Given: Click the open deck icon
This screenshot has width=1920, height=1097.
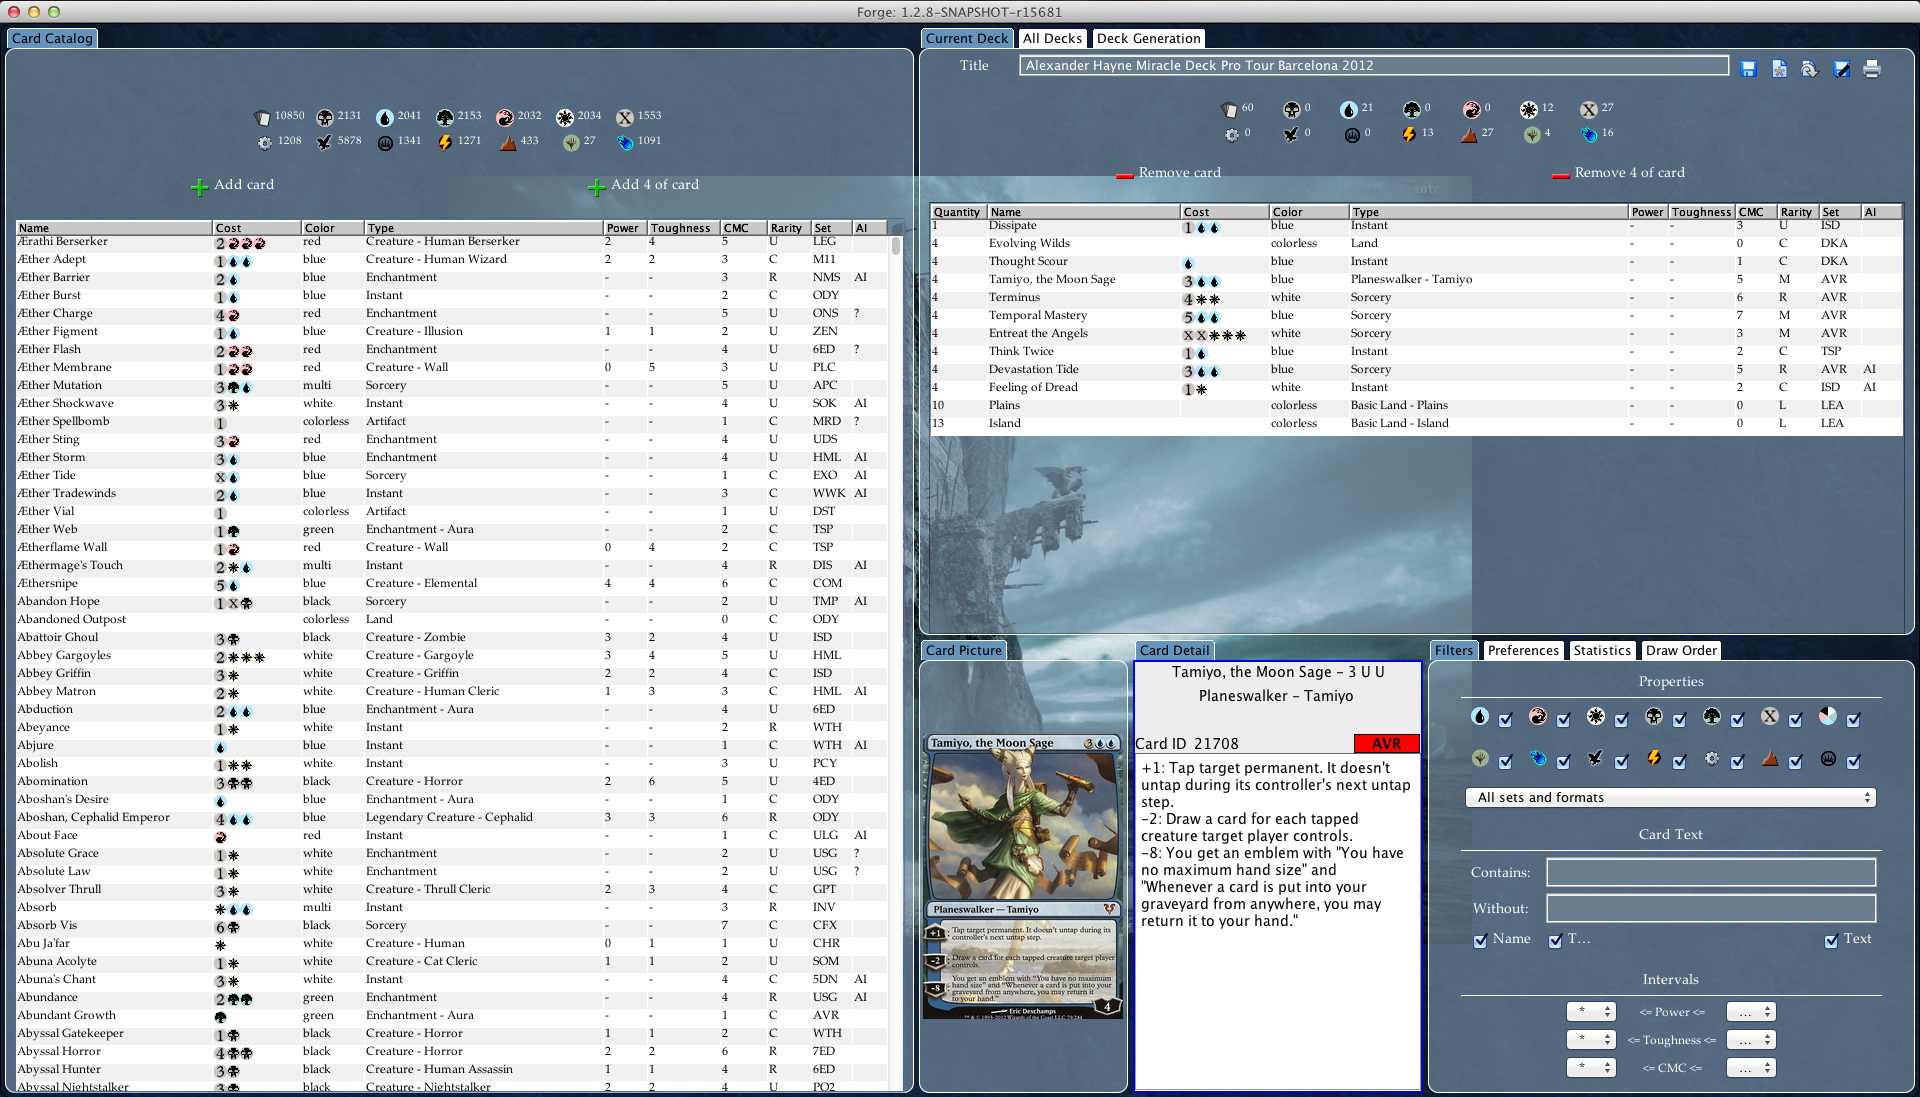Looking at the screenshot, I should (1809, 69).
